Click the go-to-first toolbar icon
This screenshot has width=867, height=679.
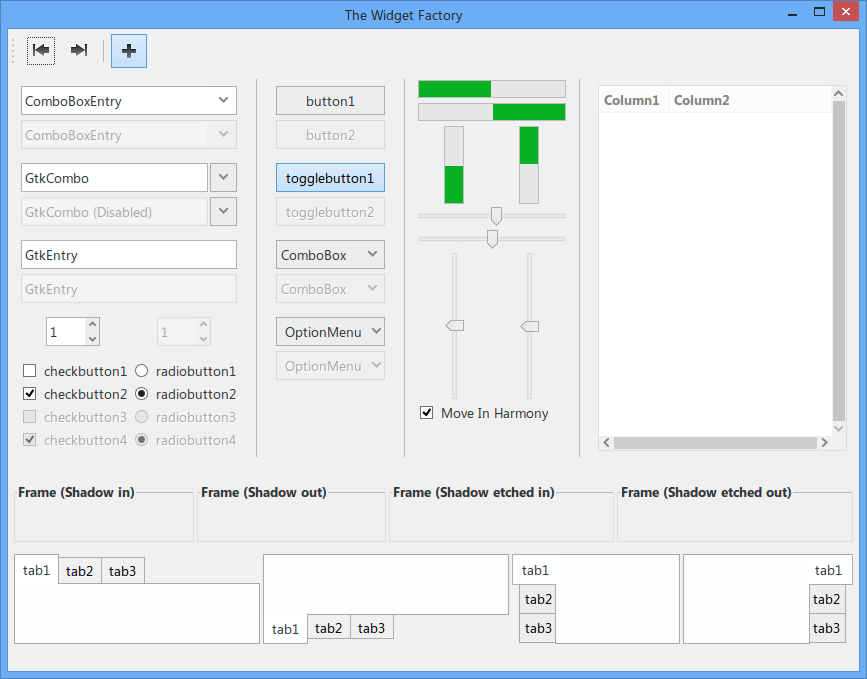coord(41,50)
